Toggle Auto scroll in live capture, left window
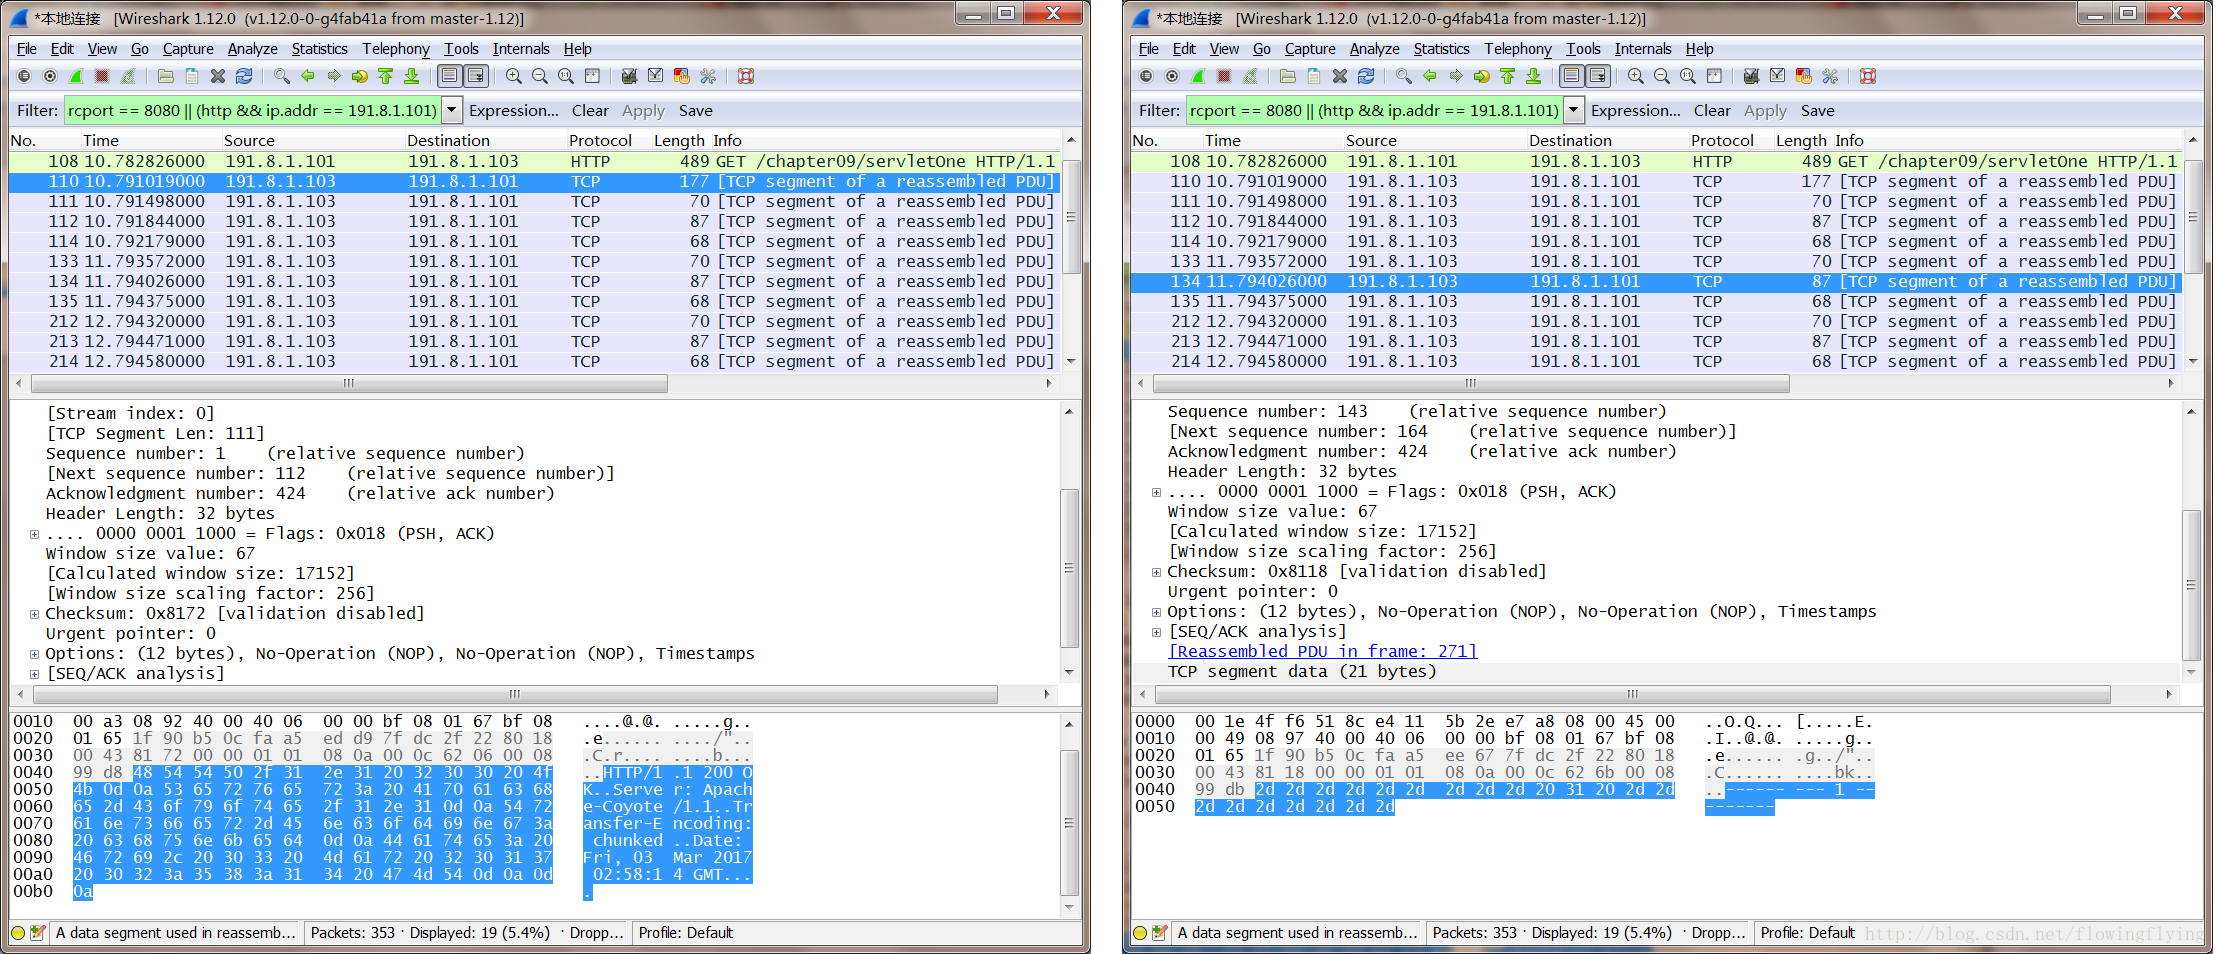This screenshot has height=954, width=2216. pos(476,76)
